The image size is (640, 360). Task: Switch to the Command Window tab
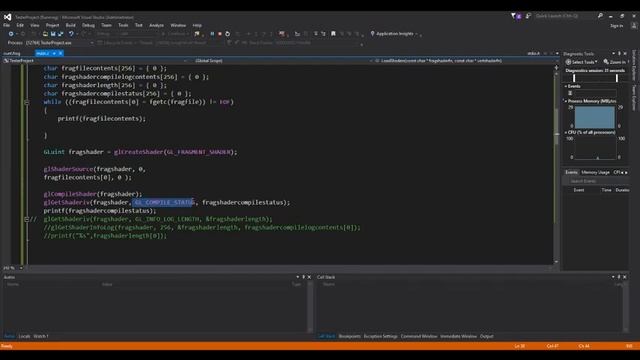point(419,336)
